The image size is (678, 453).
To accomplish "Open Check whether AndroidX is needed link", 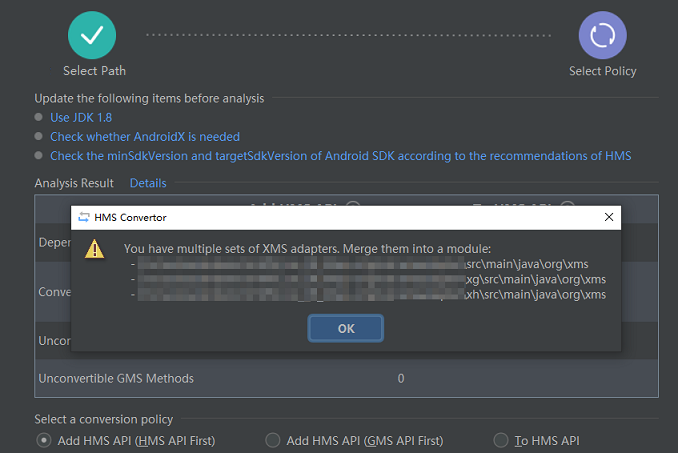I will (x=145, y=137).
